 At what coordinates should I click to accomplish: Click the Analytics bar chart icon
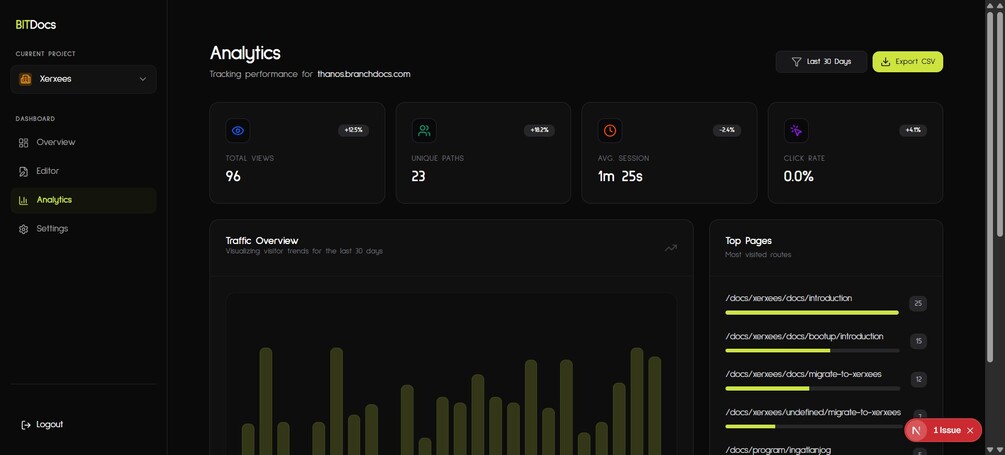point(24,201)
